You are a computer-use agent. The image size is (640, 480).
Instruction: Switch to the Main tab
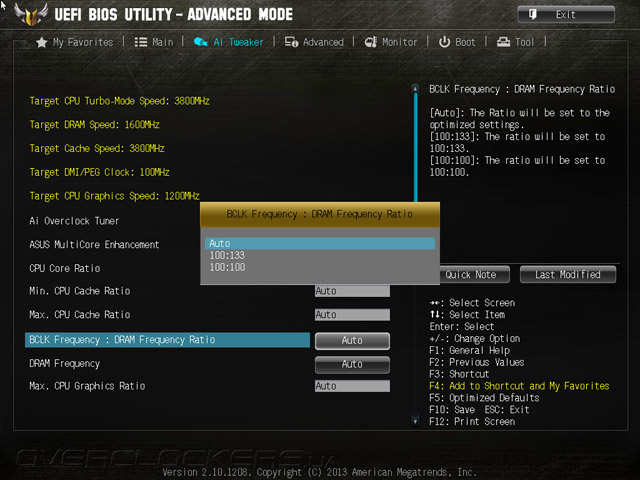click(x=162, y=42)
